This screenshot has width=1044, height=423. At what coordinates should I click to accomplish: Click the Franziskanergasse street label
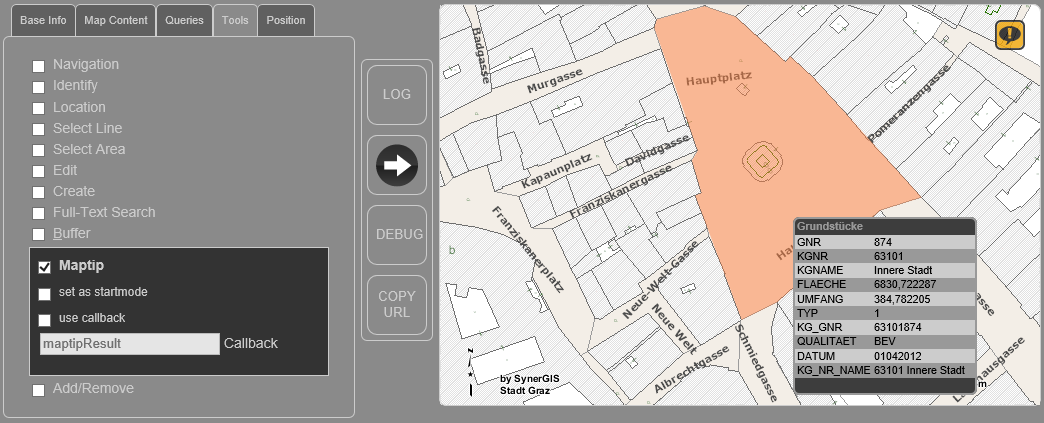[621, 192]
